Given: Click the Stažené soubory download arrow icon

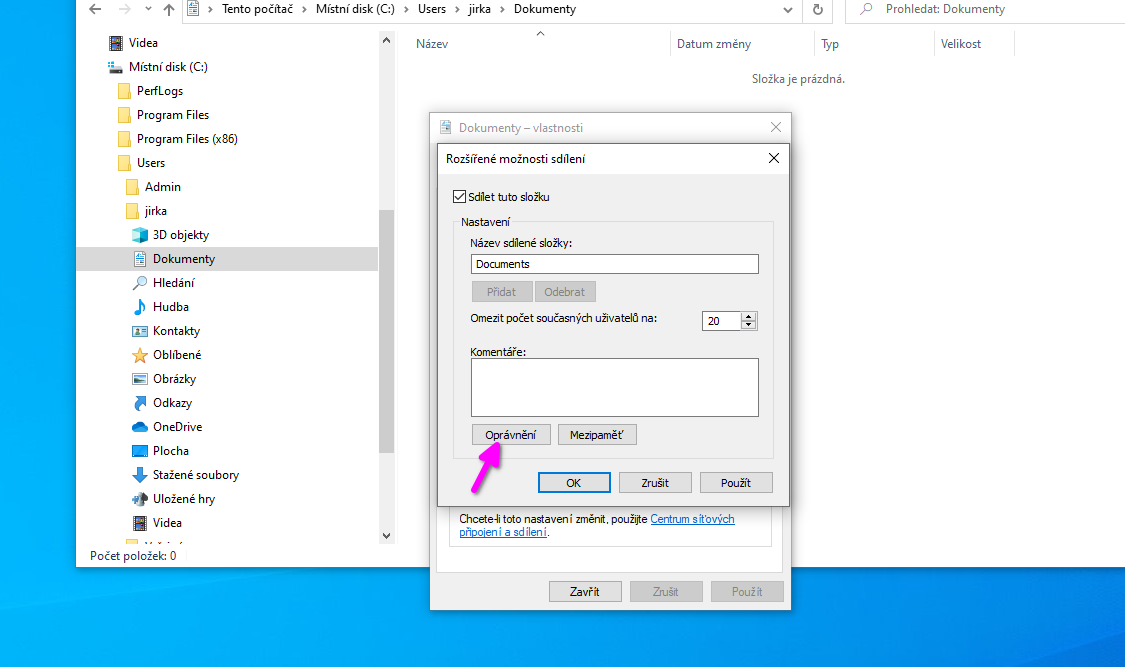Looking at the screenshot, I should click(138, 474).
